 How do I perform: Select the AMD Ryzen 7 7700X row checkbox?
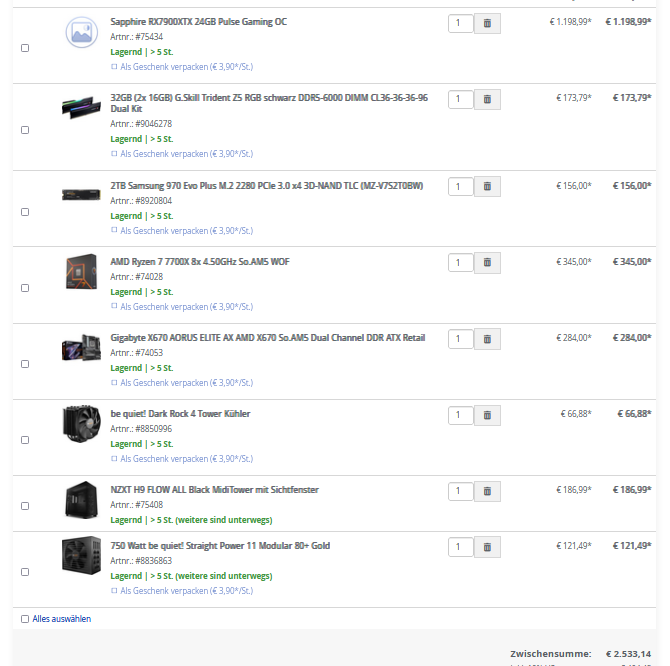[25, 288]
